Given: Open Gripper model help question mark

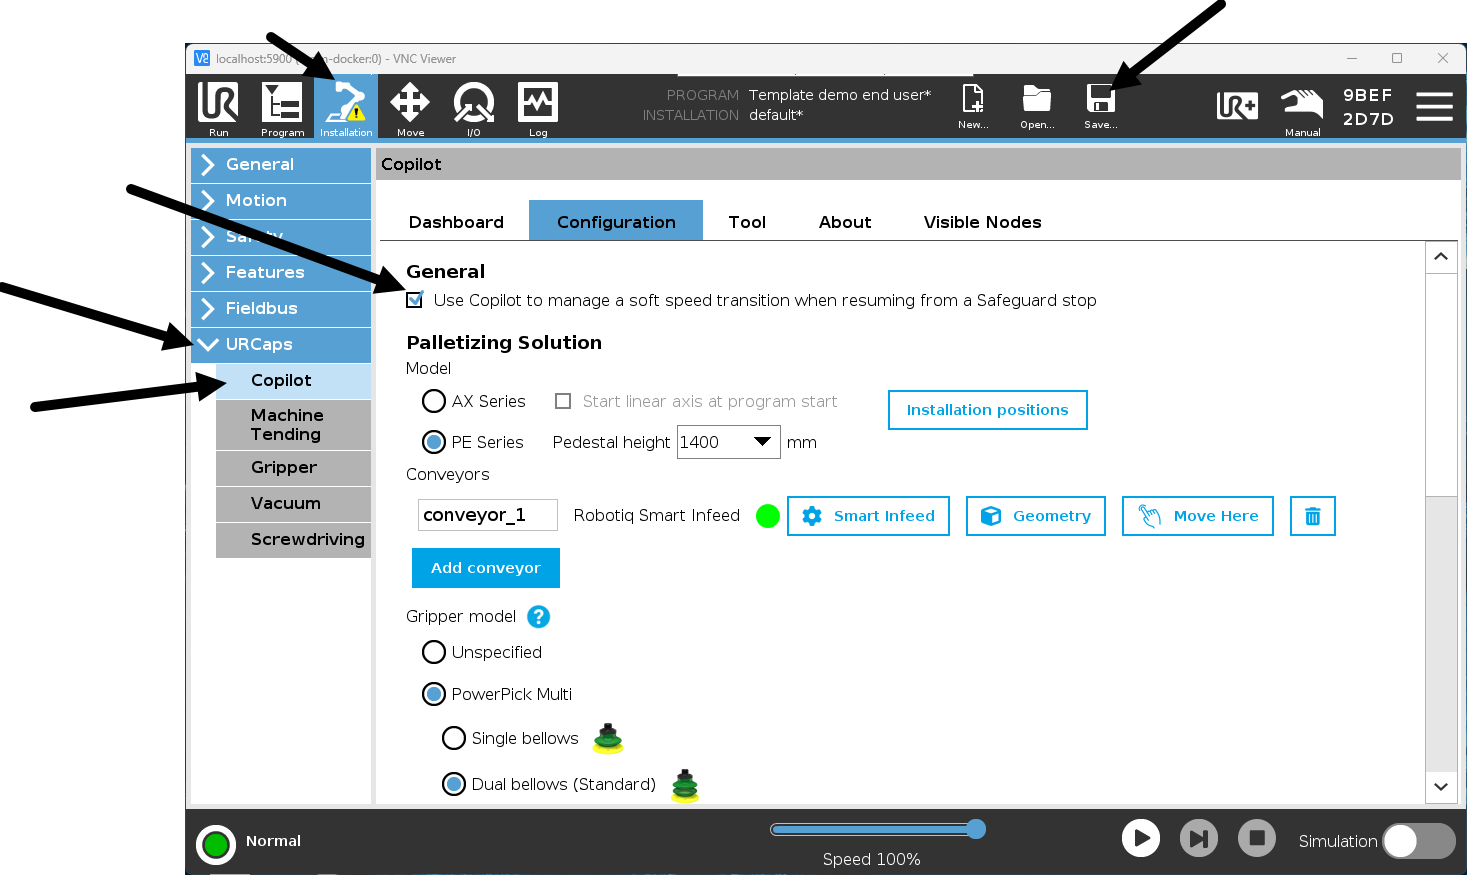Looking at the screenshot, I should click(538, 617).
